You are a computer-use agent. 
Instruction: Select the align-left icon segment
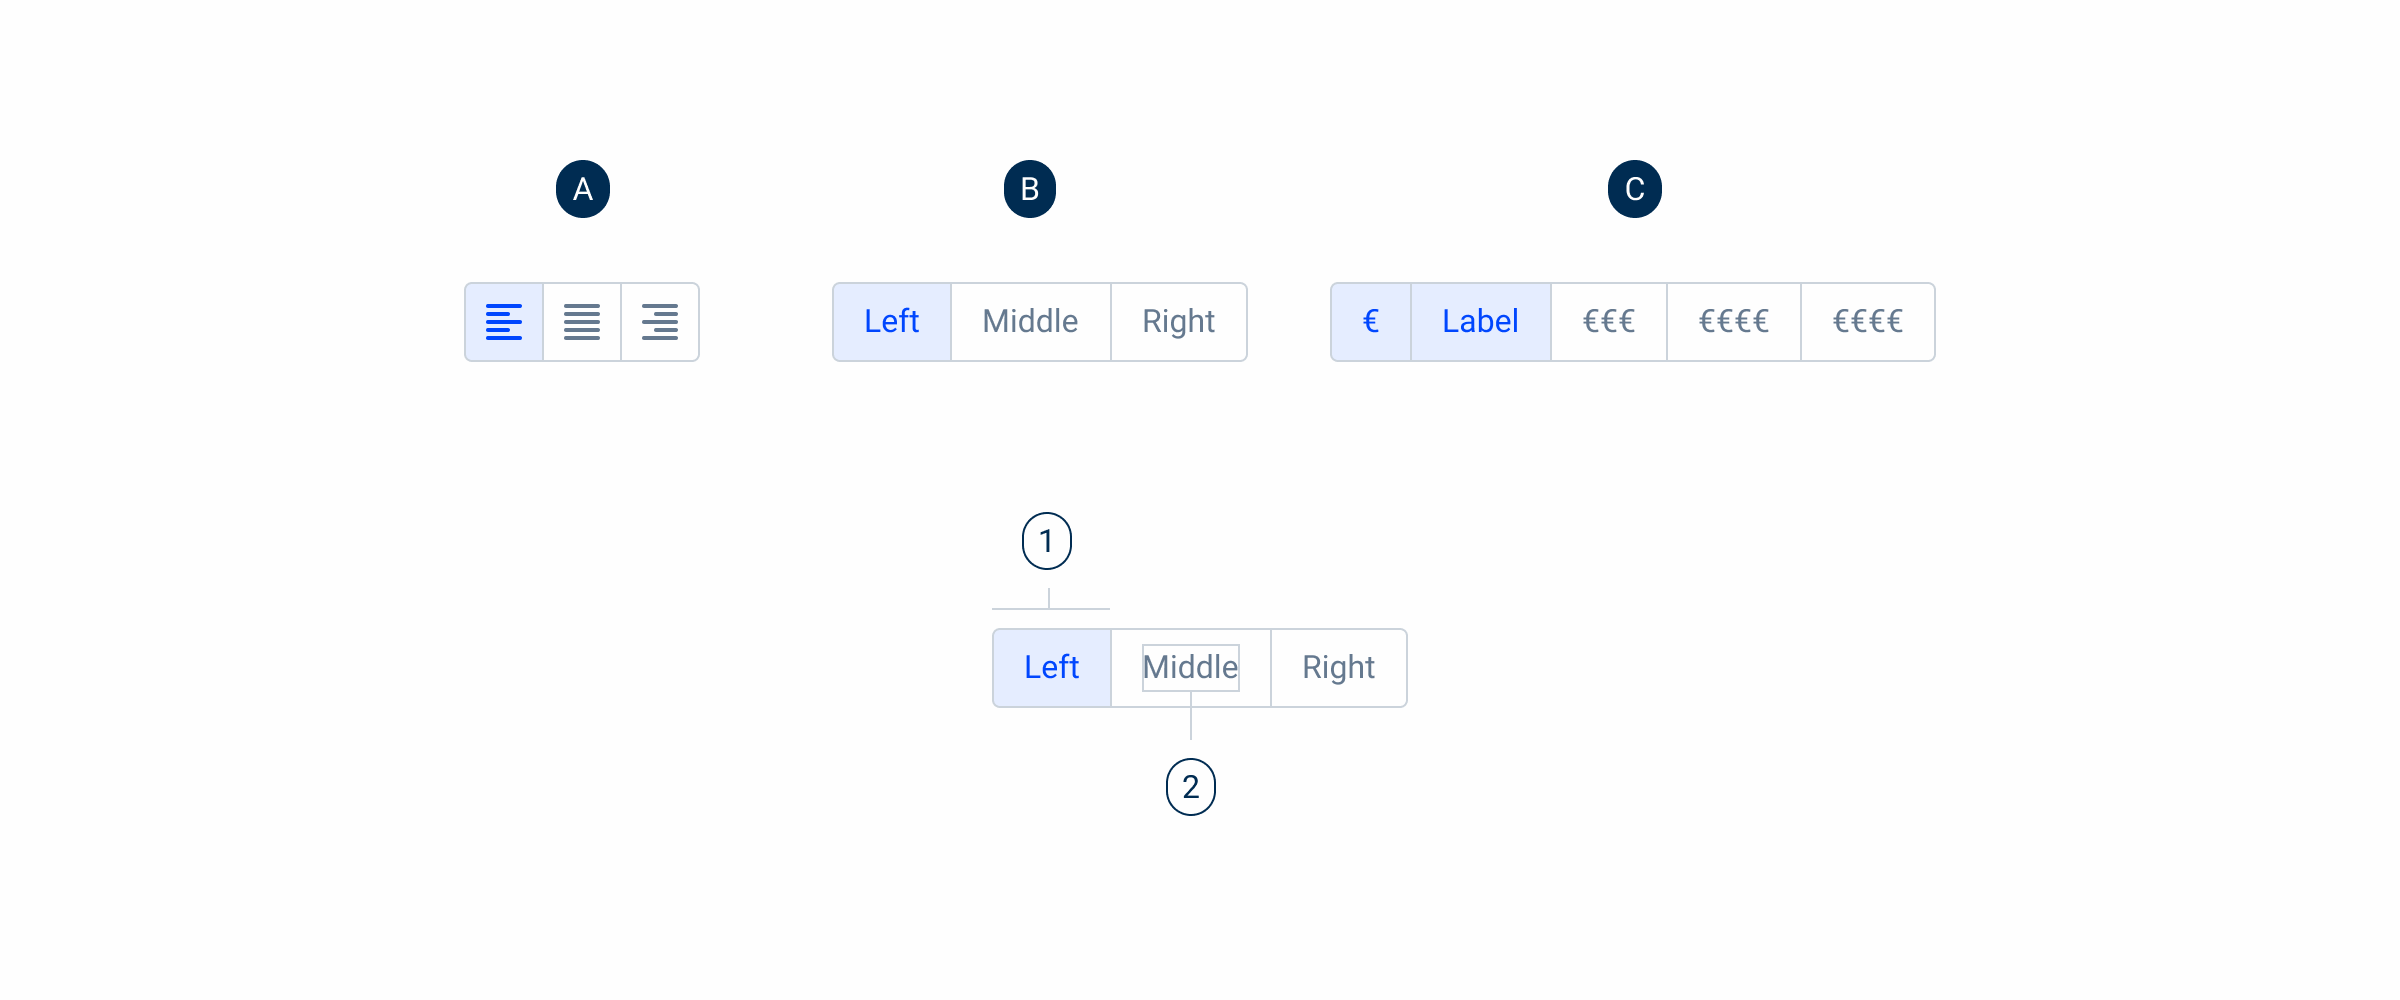coord(504,322)
